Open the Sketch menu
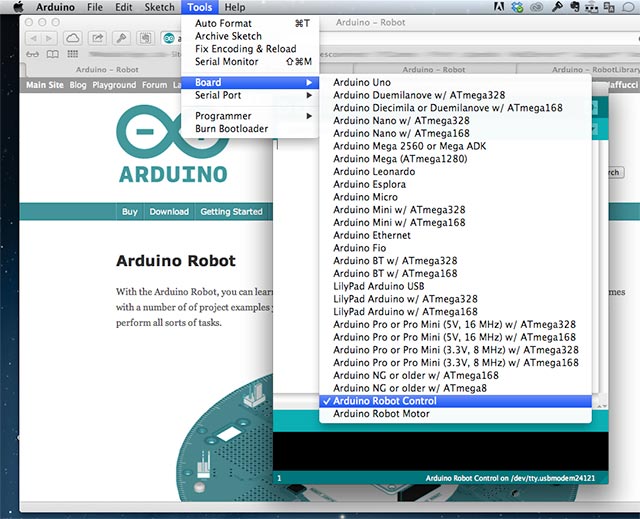 159,7
